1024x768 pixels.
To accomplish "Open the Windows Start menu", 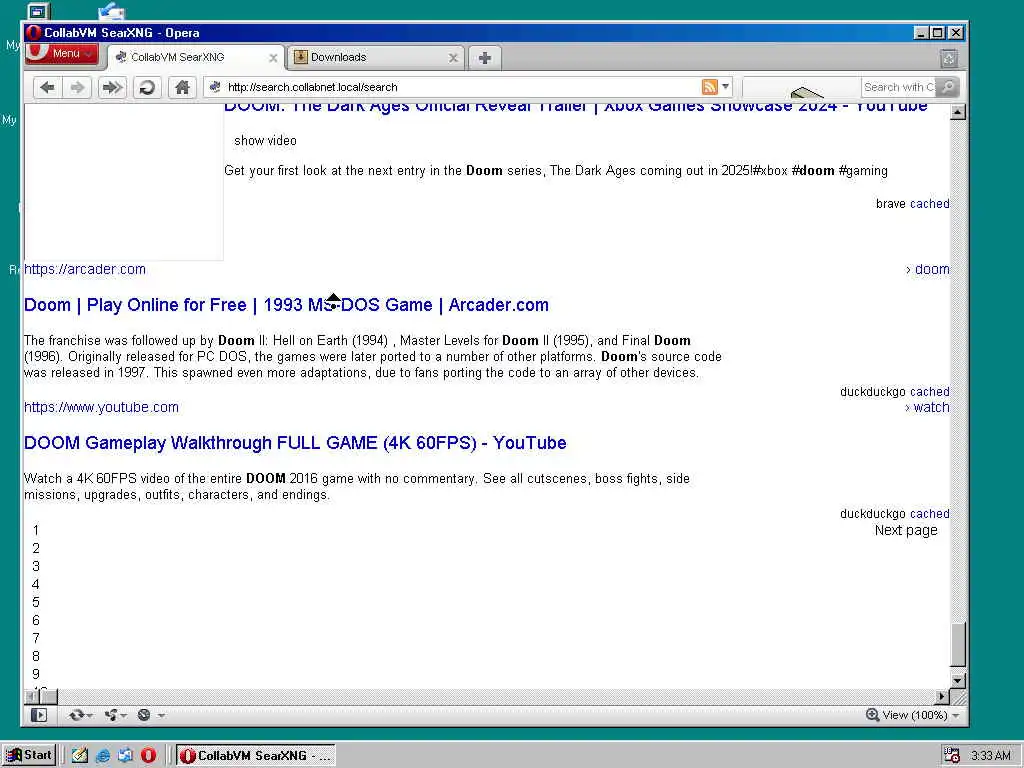I will 29,755.
